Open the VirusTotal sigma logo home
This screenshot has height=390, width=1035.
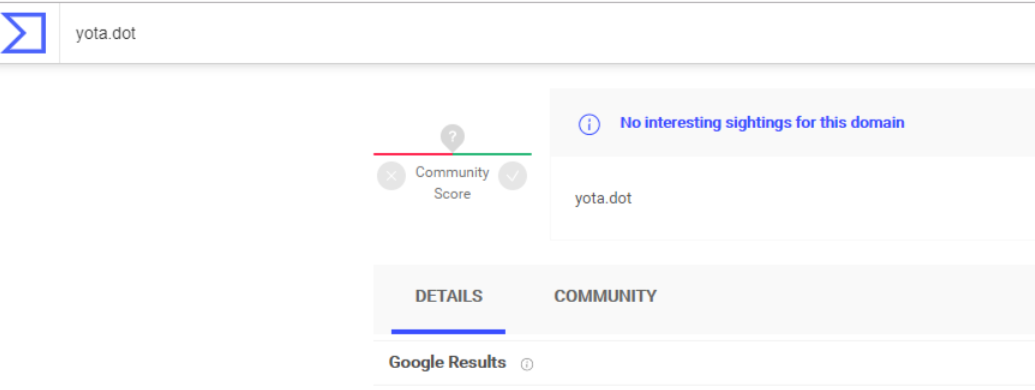coord(24,33)
